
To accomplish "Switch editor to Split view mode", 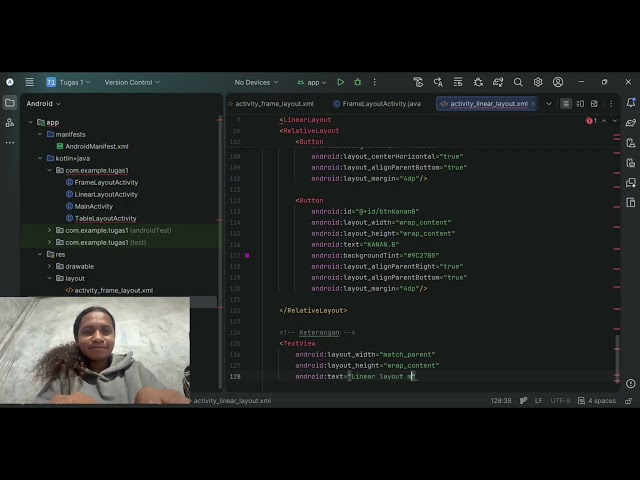I will pyautogui.click(x=580, y=104).
